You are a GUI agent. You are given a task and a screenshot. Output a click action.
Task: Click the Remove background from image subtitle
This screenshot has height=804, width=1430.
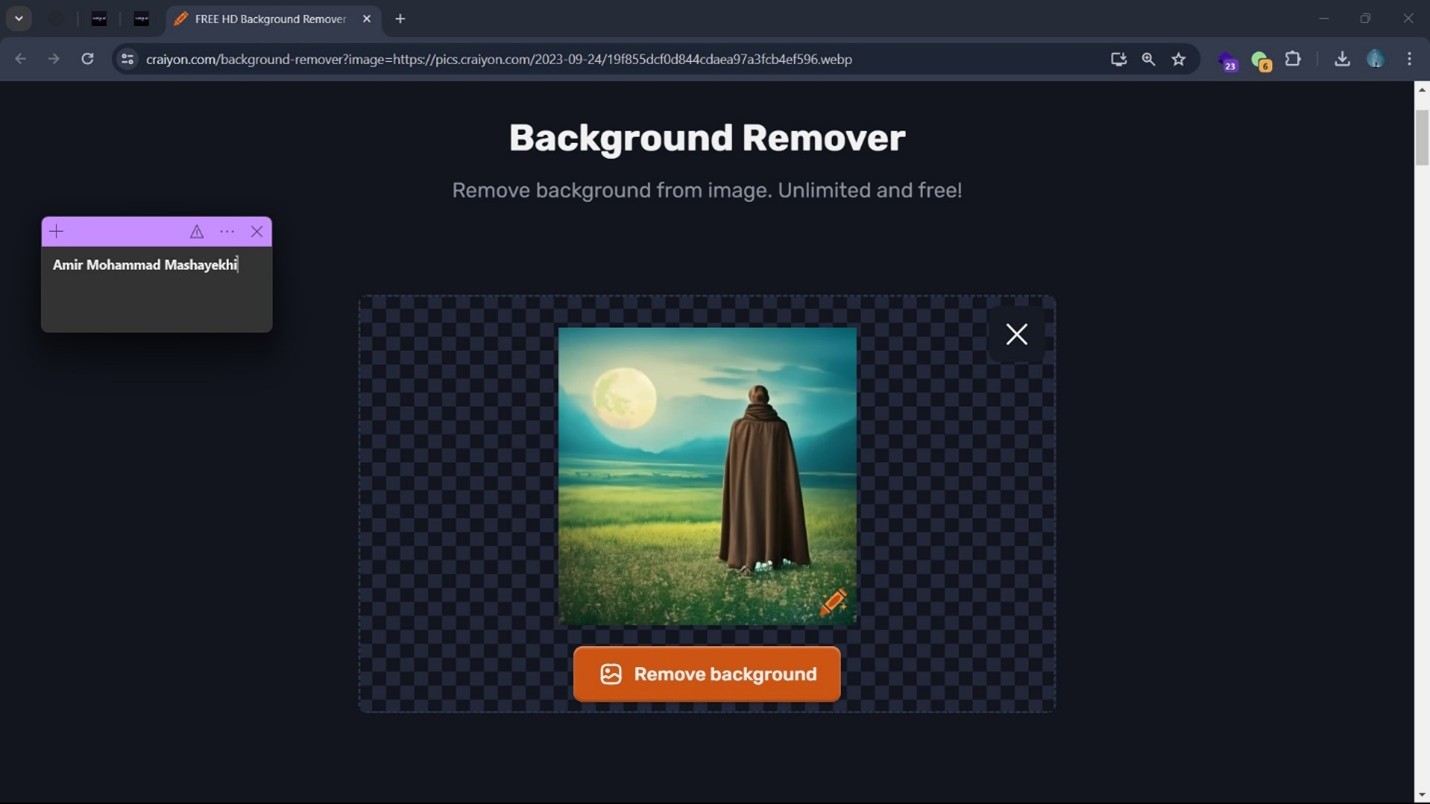pos(707,190)
